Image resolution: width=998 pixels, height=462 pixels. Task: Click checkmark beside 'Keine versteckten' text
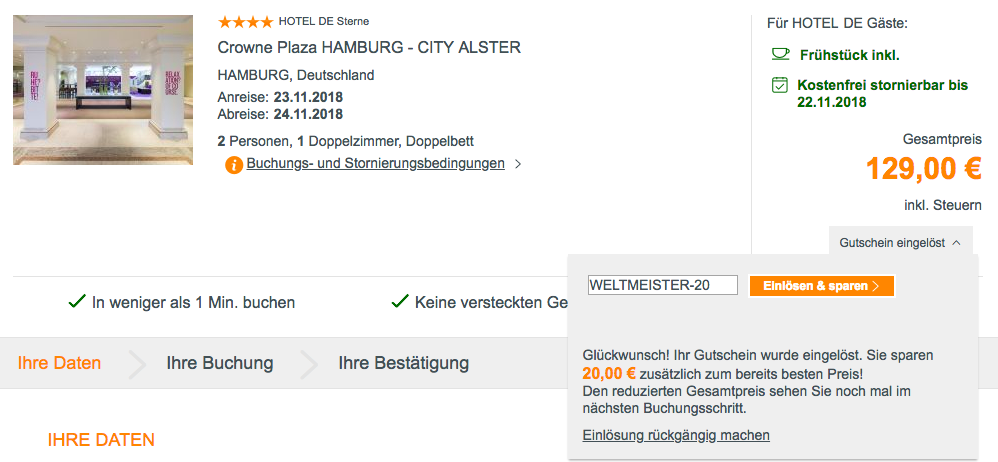click(400, 301)
